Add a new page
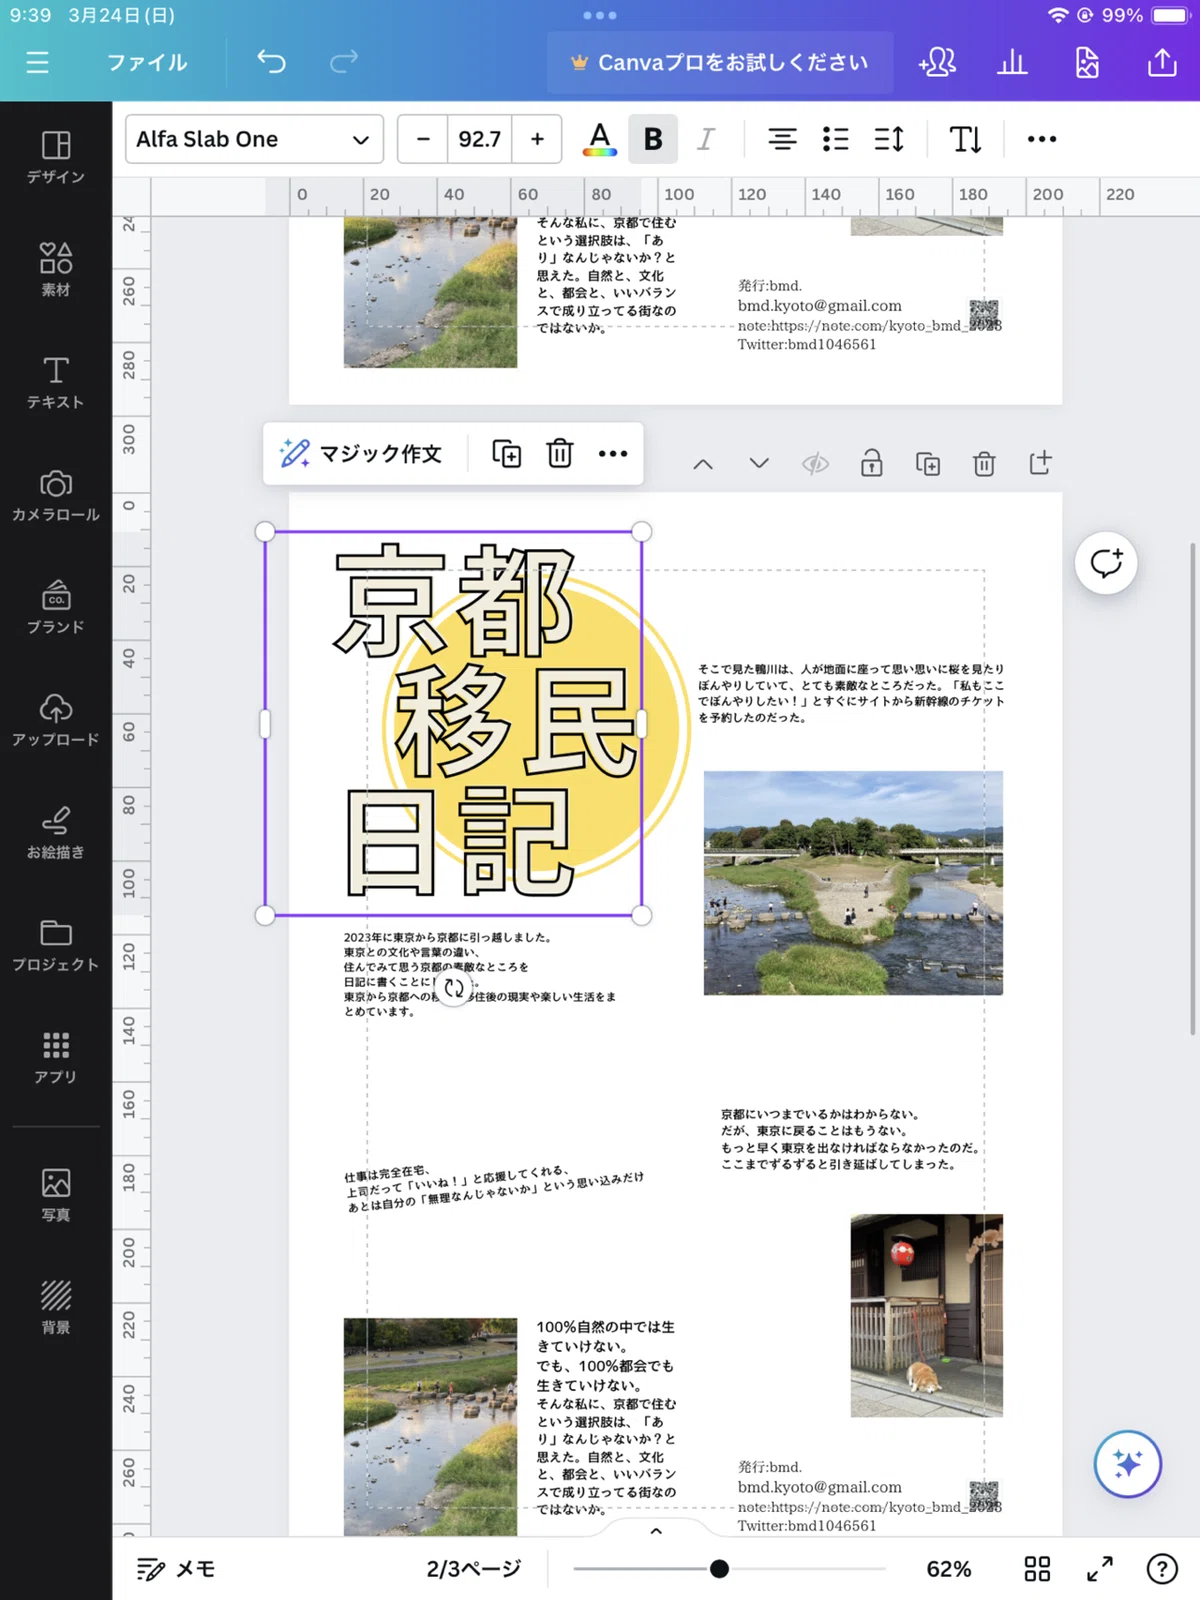 pos(1040,462)
